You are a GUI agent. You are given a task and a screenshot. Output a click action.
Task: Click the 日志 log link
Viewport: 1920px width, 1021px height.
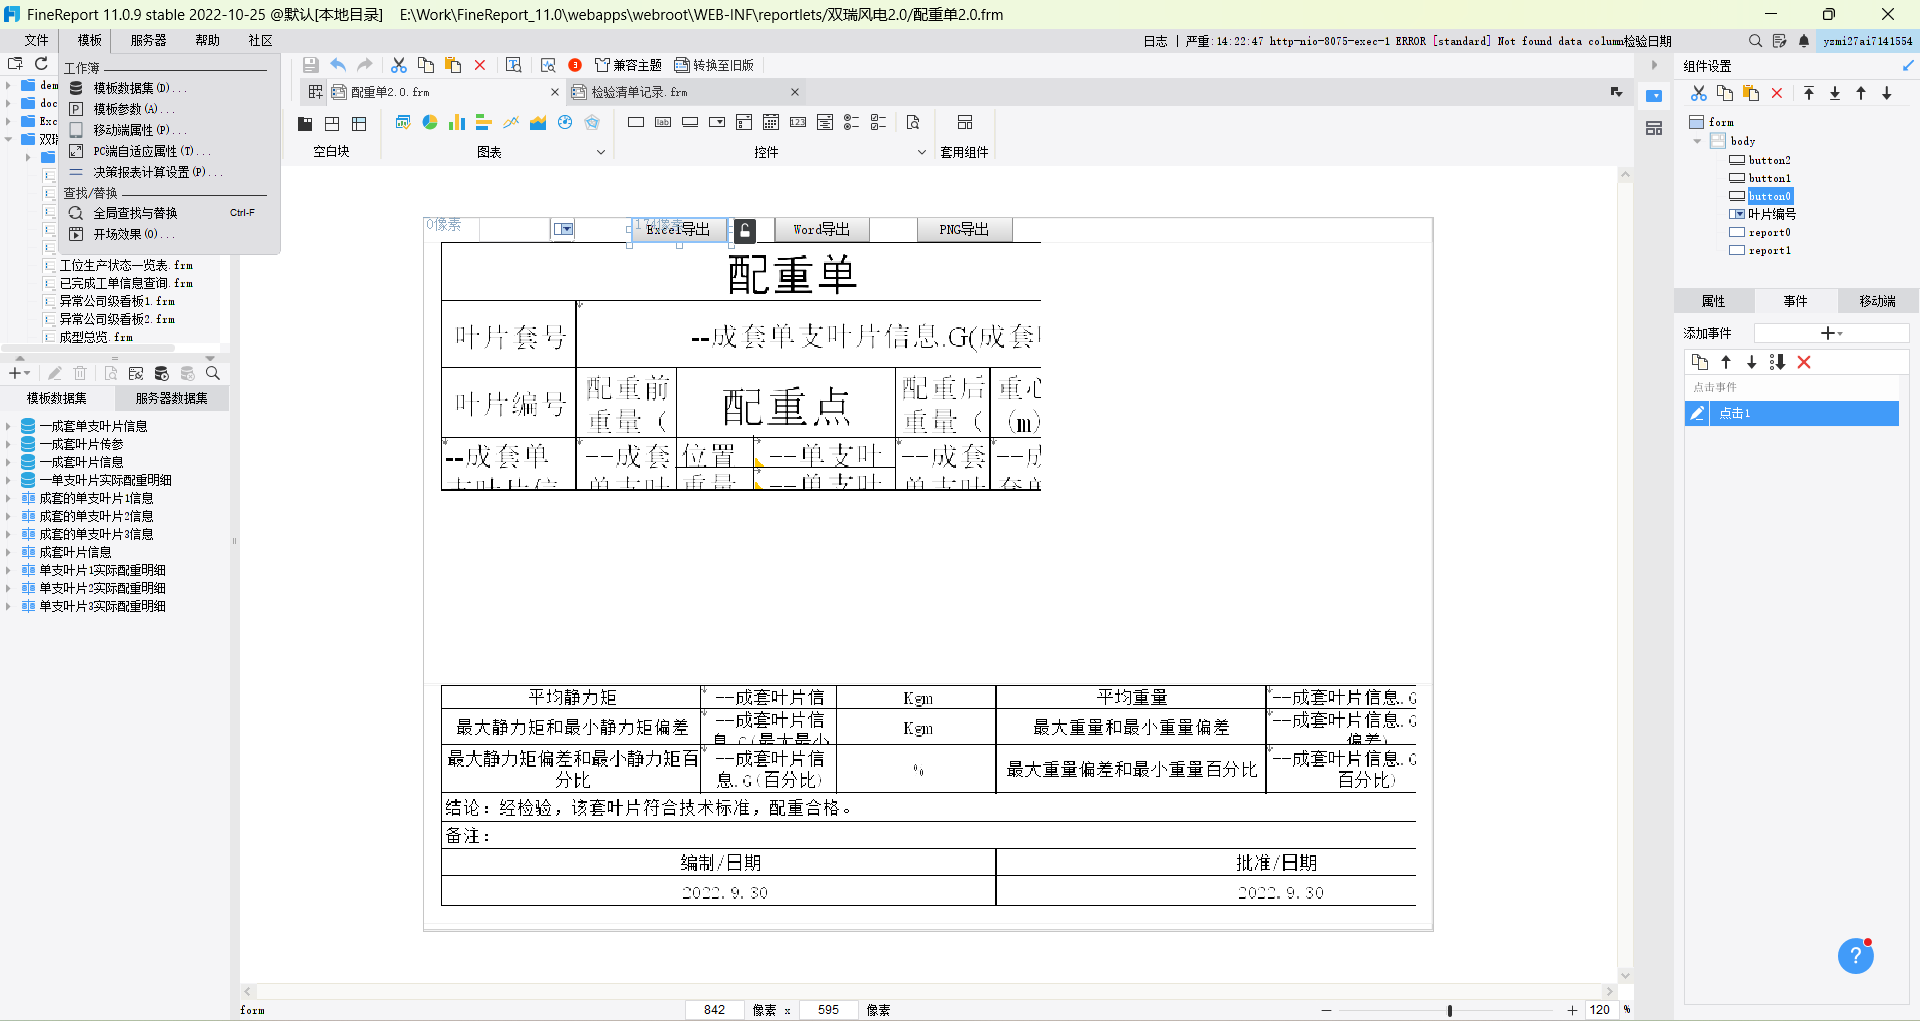[1155, 41]
